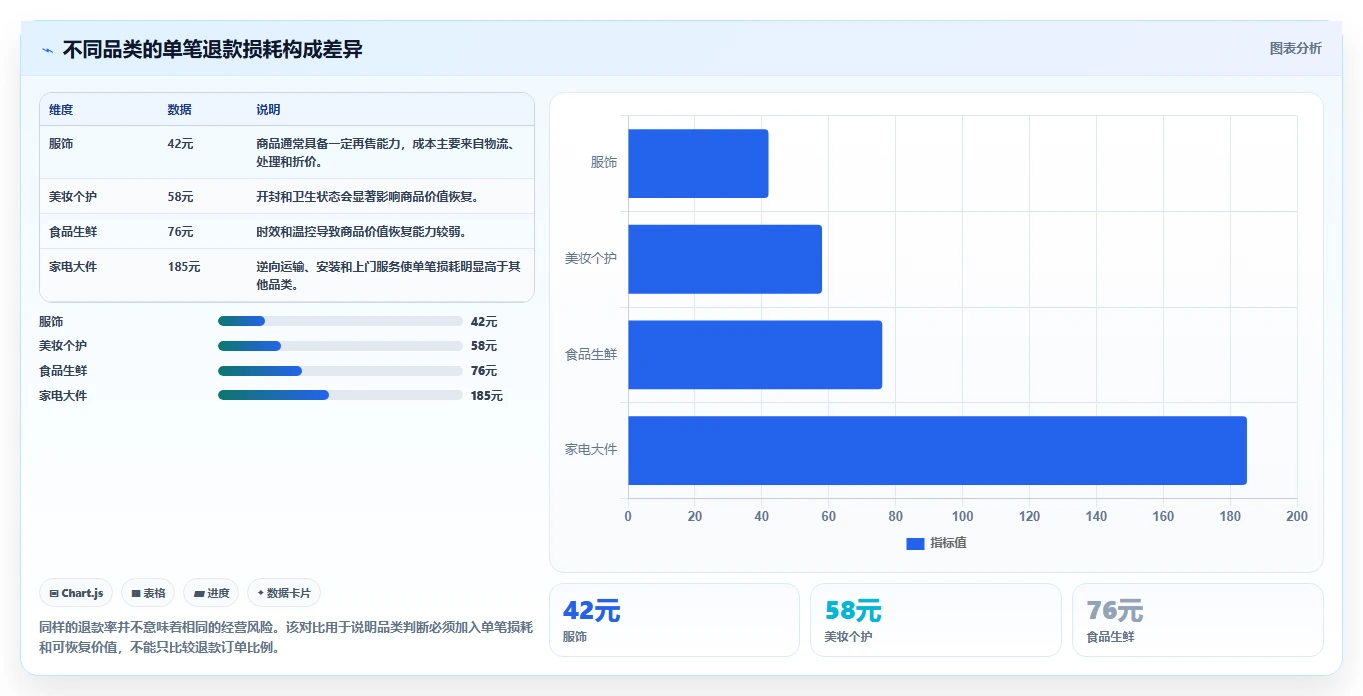Click the title 不同品类的单笔退款损耗构成差异

(212, 49)
